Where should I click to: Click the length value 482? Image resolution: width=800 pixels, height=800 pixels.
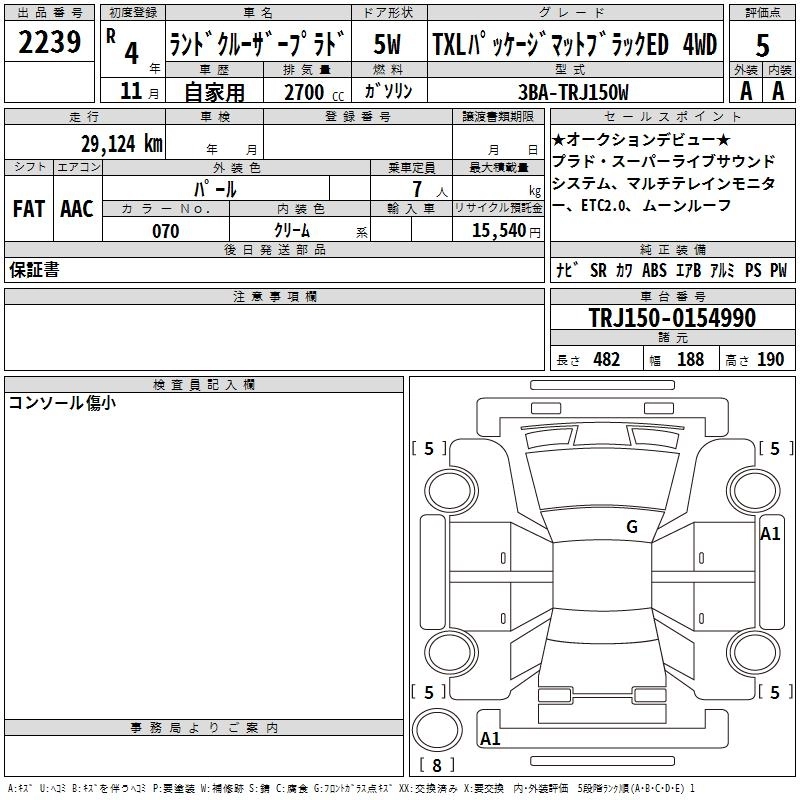point(606,359)
